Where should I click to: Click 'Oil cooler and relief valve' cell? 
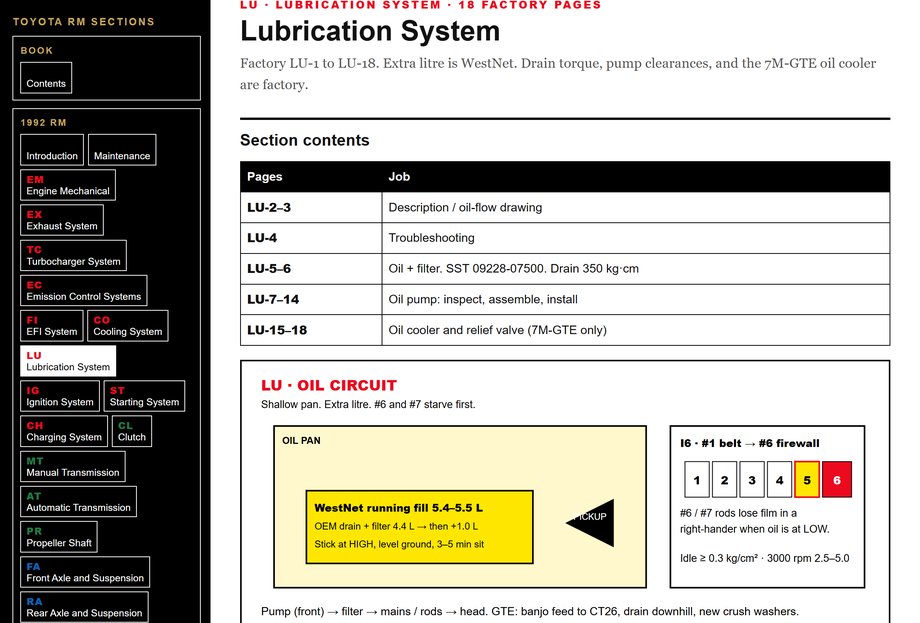pos(636,330)
